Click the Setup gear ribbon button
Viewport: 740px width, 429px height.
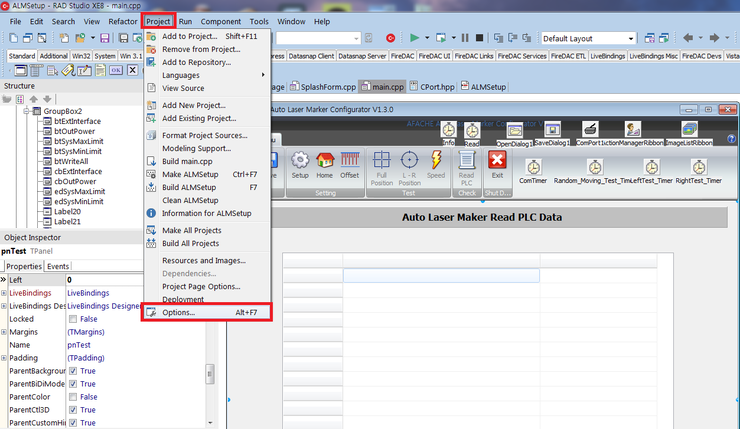[300, 165]
